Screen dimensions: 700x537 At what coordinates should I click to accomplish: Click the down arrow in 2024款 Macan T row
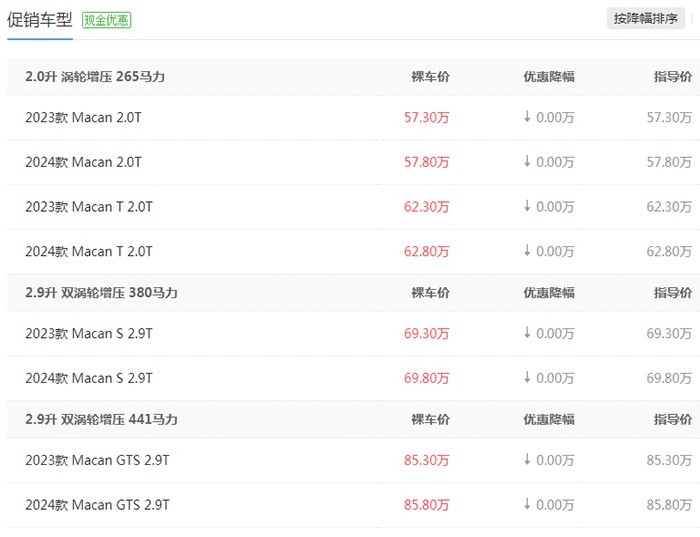[527, 250]
